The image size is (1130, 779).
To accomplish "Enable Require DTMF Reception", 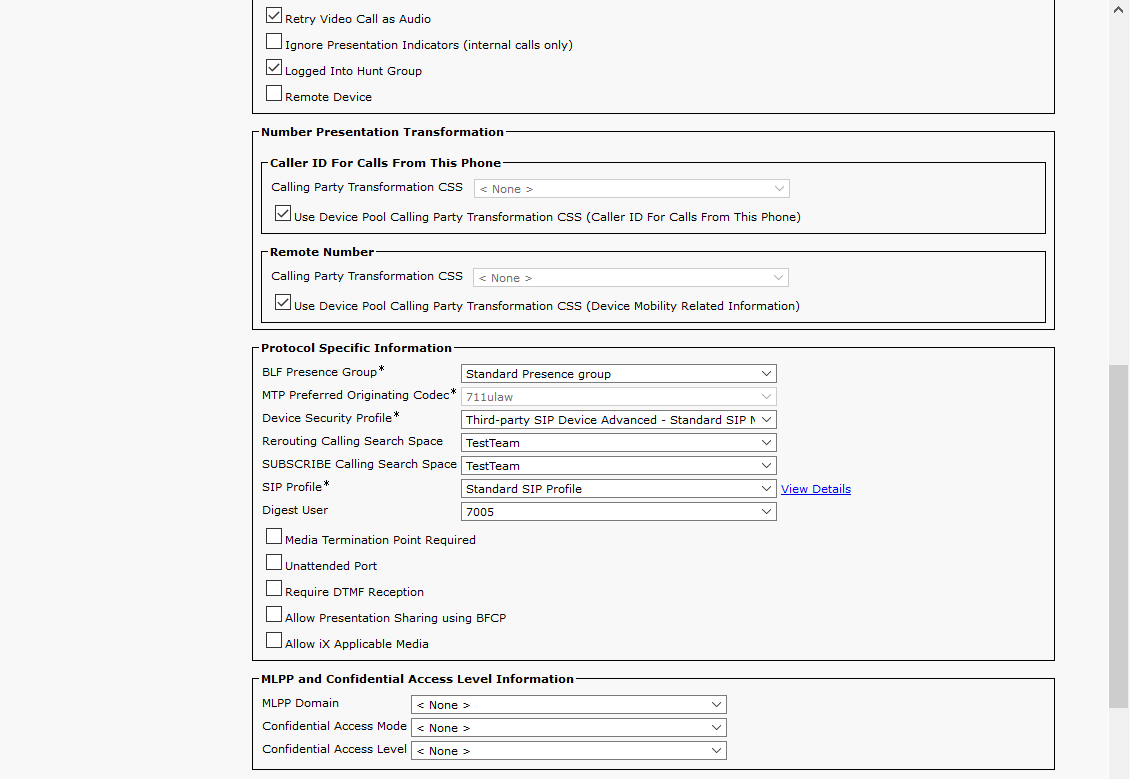I will tap(274, 590).
